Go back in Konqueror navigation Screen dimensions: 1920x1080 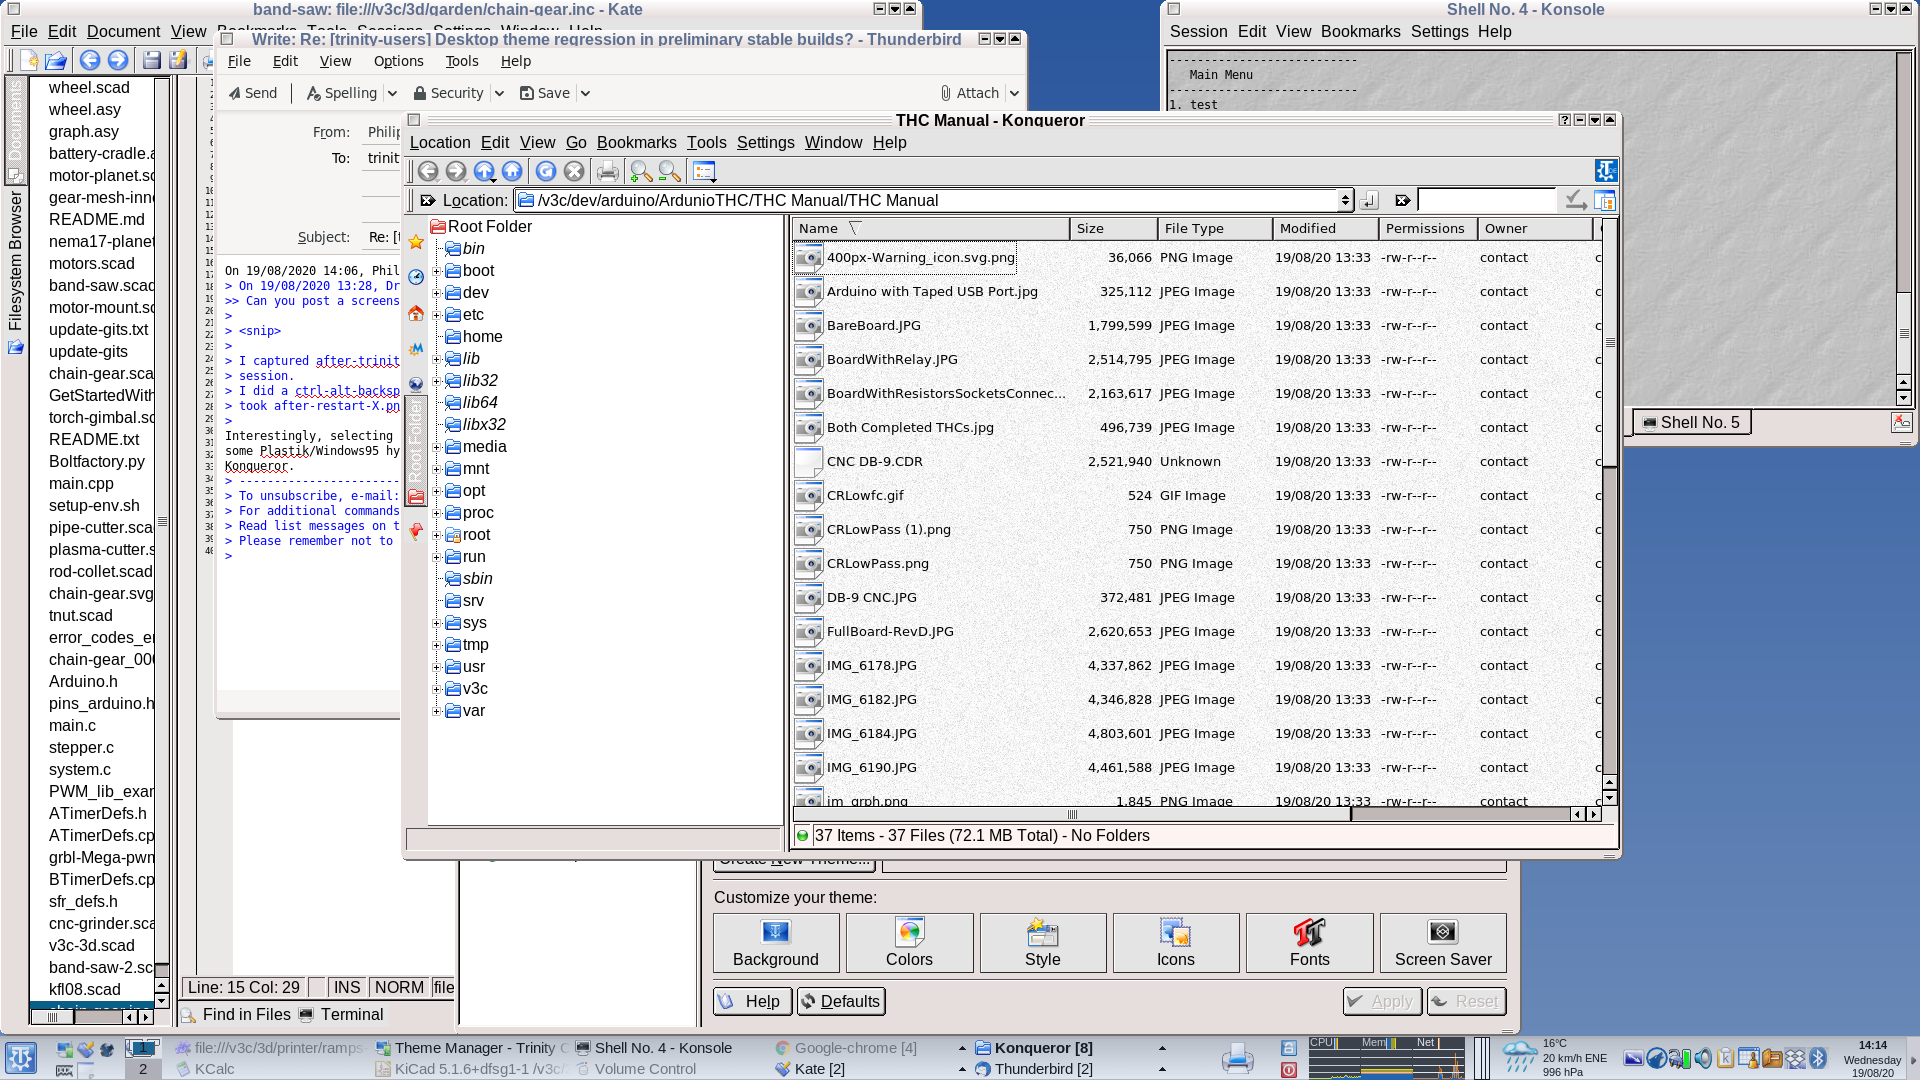pyautogui.click(x=428, y=171)
